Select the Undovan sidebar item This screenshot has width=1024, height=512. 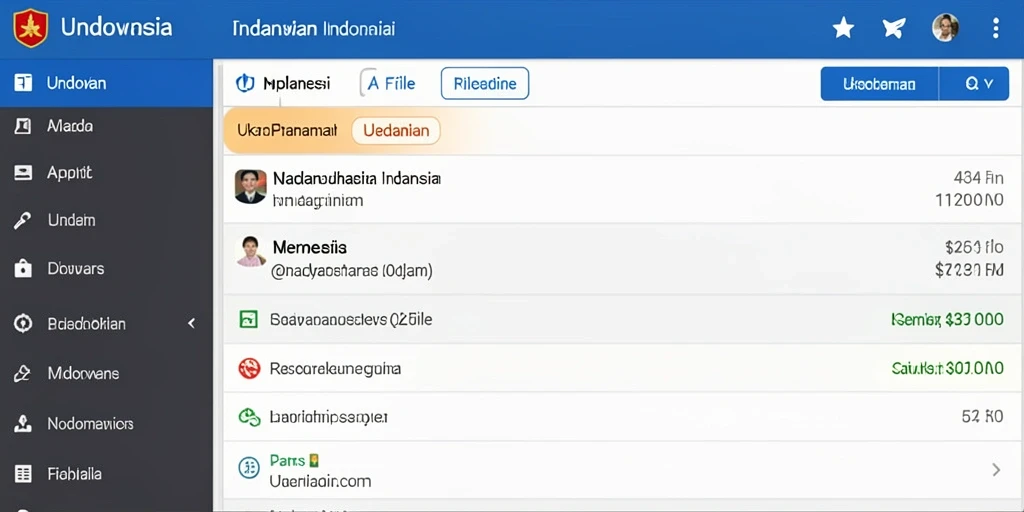[x=106, y=83]
